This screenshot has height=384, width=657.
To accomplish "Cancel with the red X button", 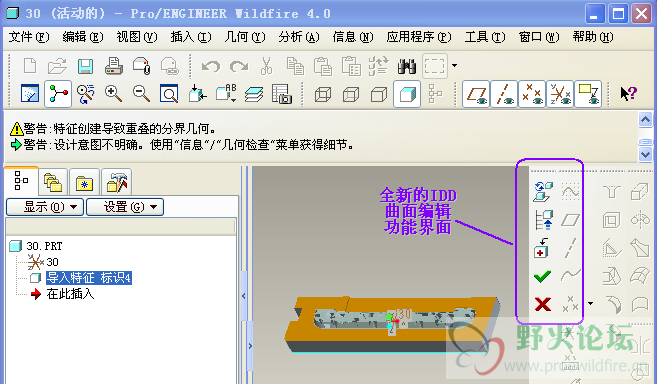I will (x=543, y=304).
